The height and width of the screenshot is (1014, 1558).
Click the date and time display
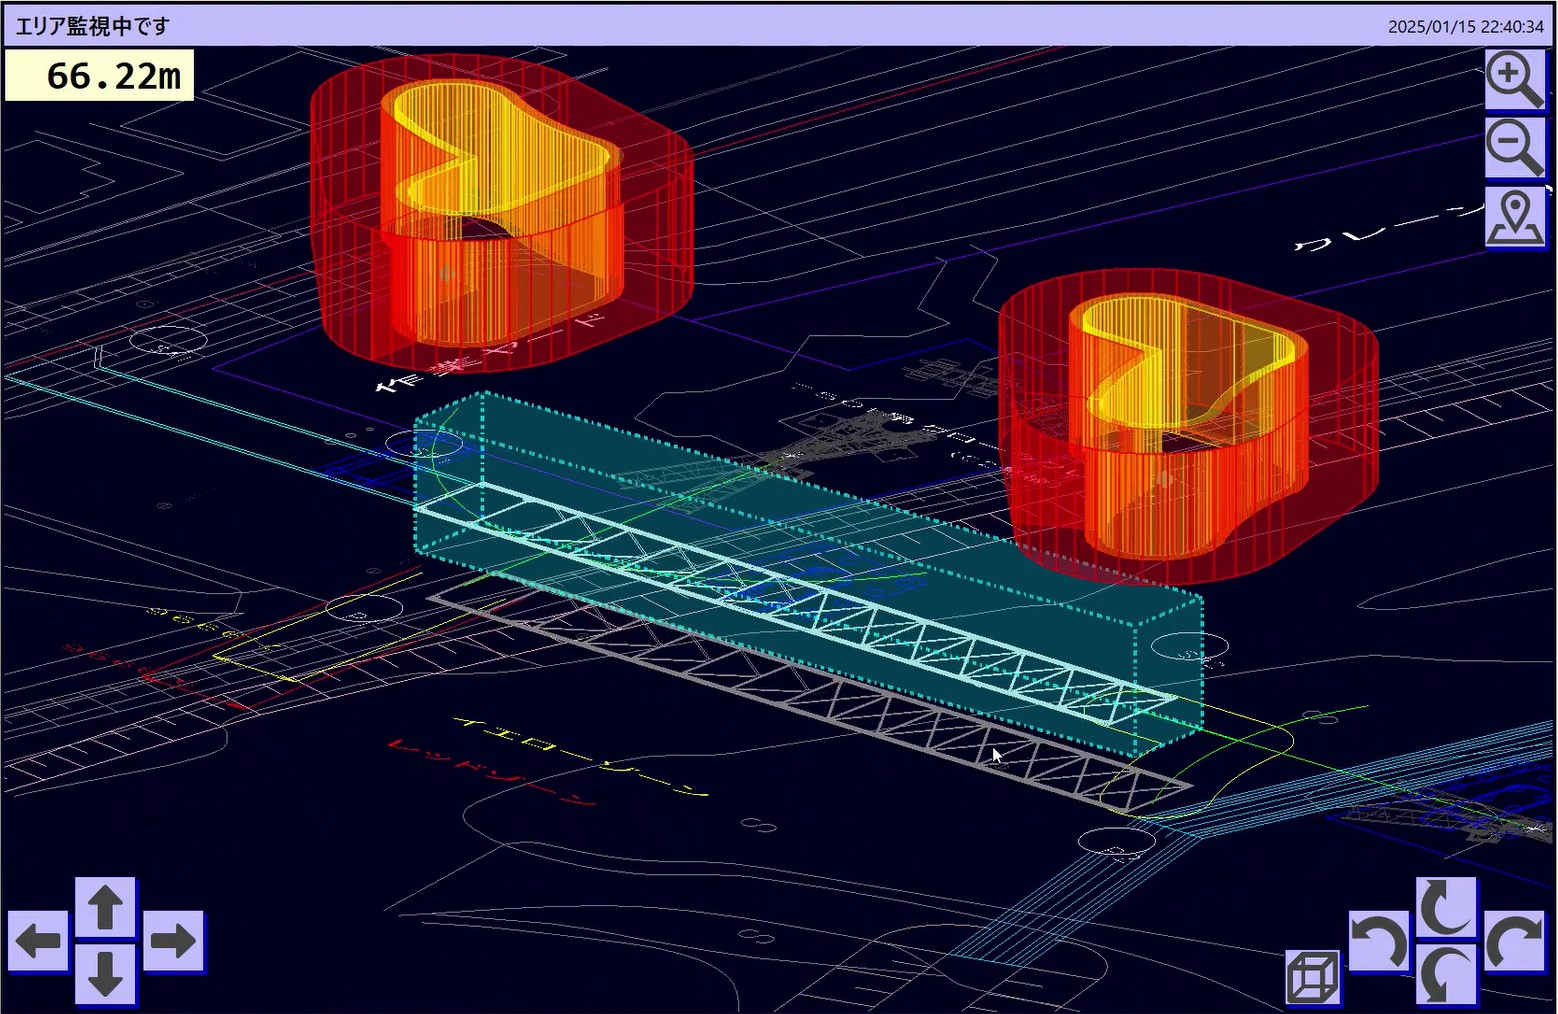1465,27
